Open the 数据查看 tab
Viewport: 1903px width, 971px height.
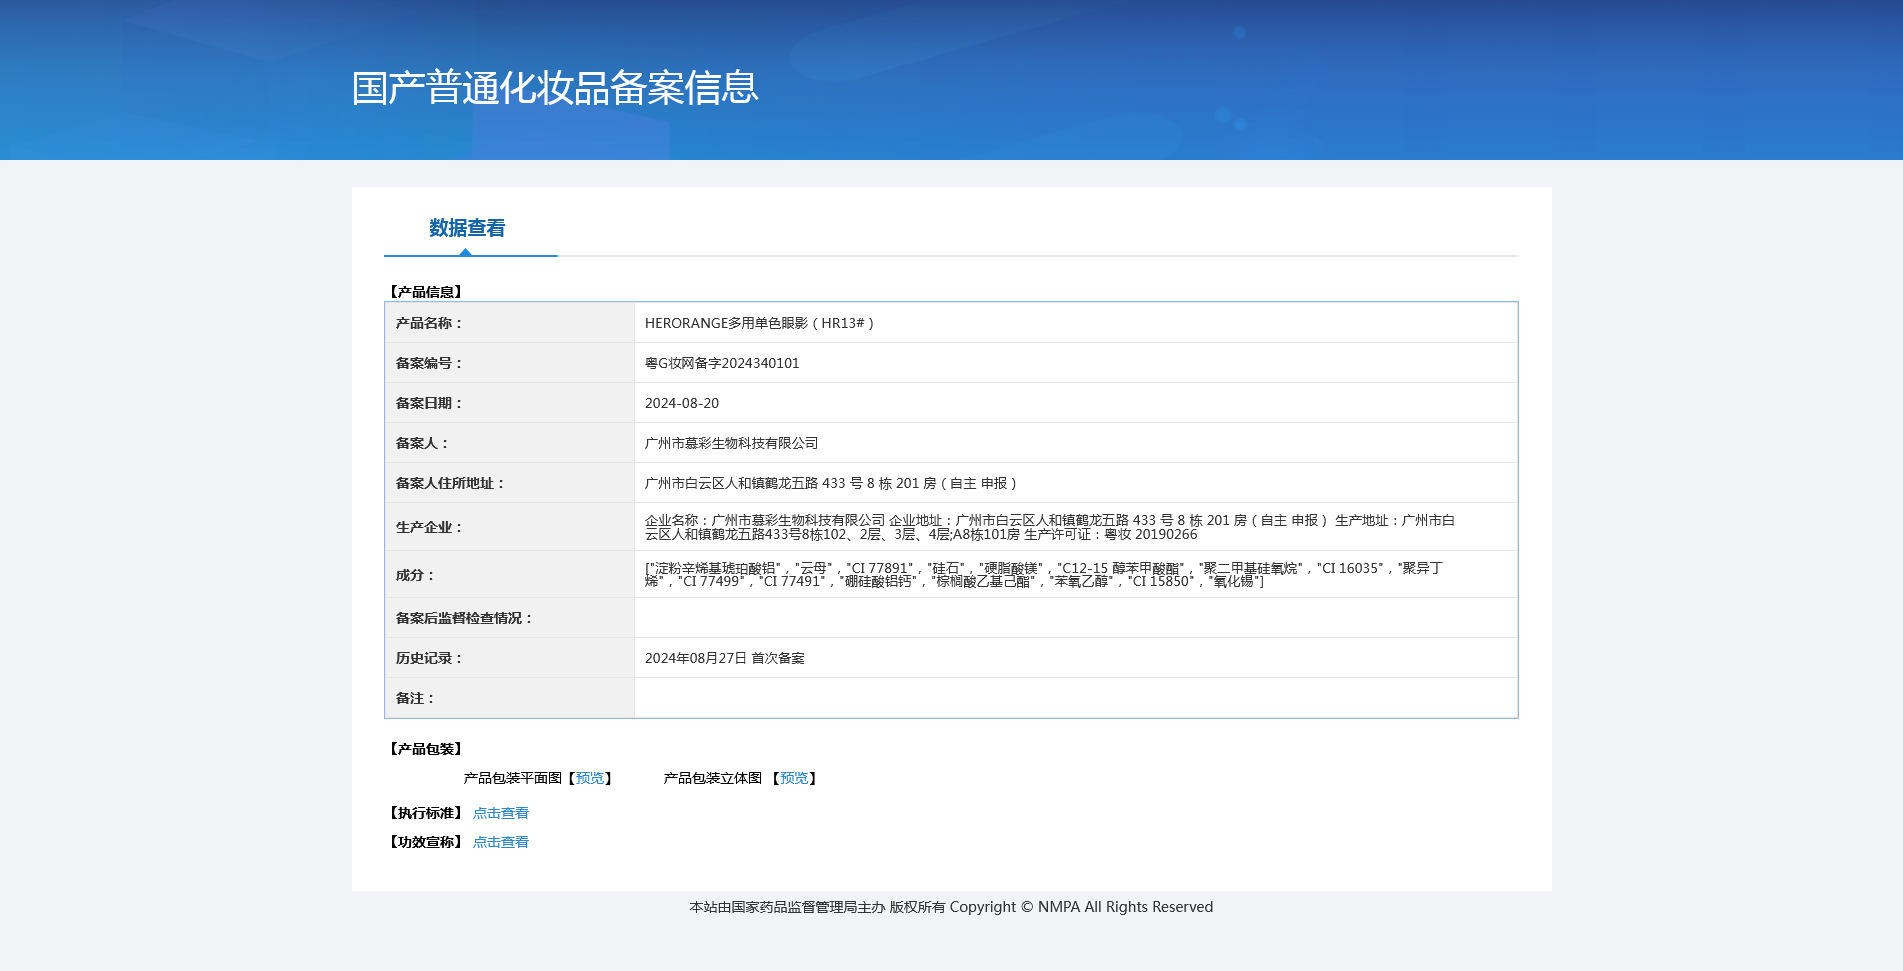(467, 228)
